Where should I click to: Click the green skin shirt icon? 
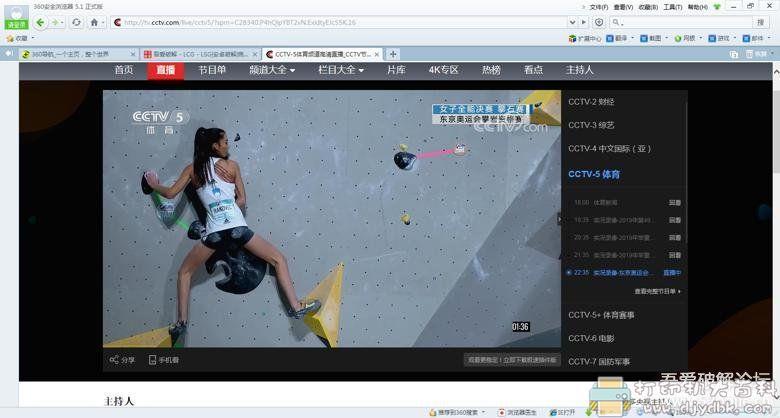click(717, 7)
